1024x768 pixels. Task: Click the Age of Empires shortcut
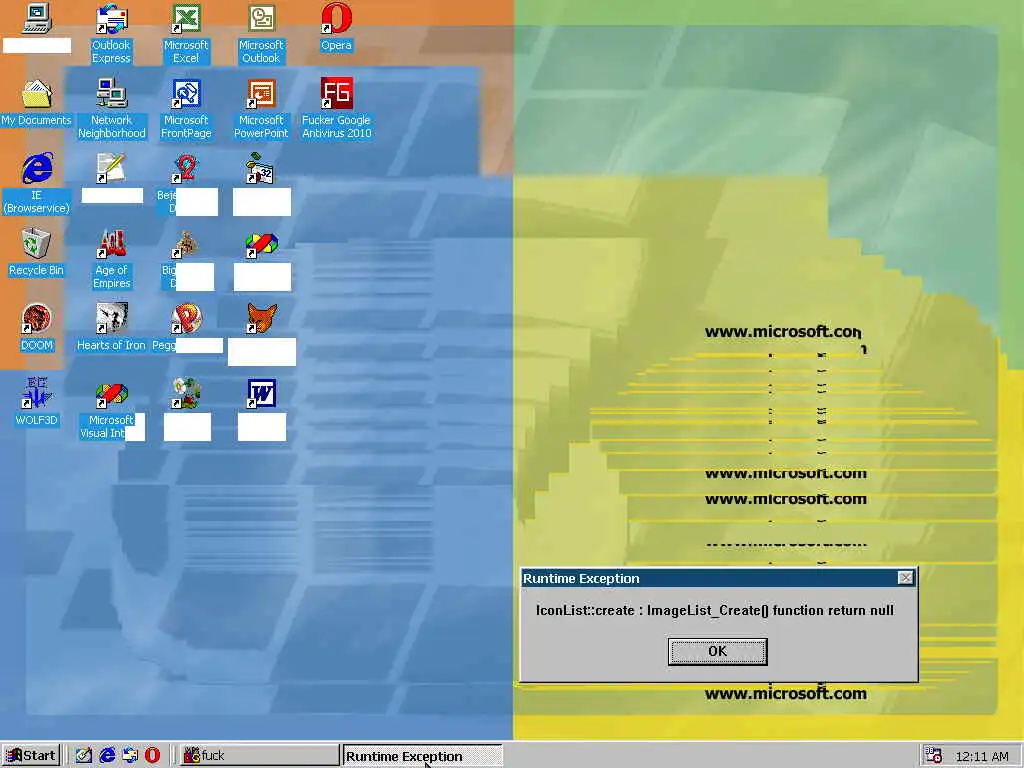click(x=111, y=259)
